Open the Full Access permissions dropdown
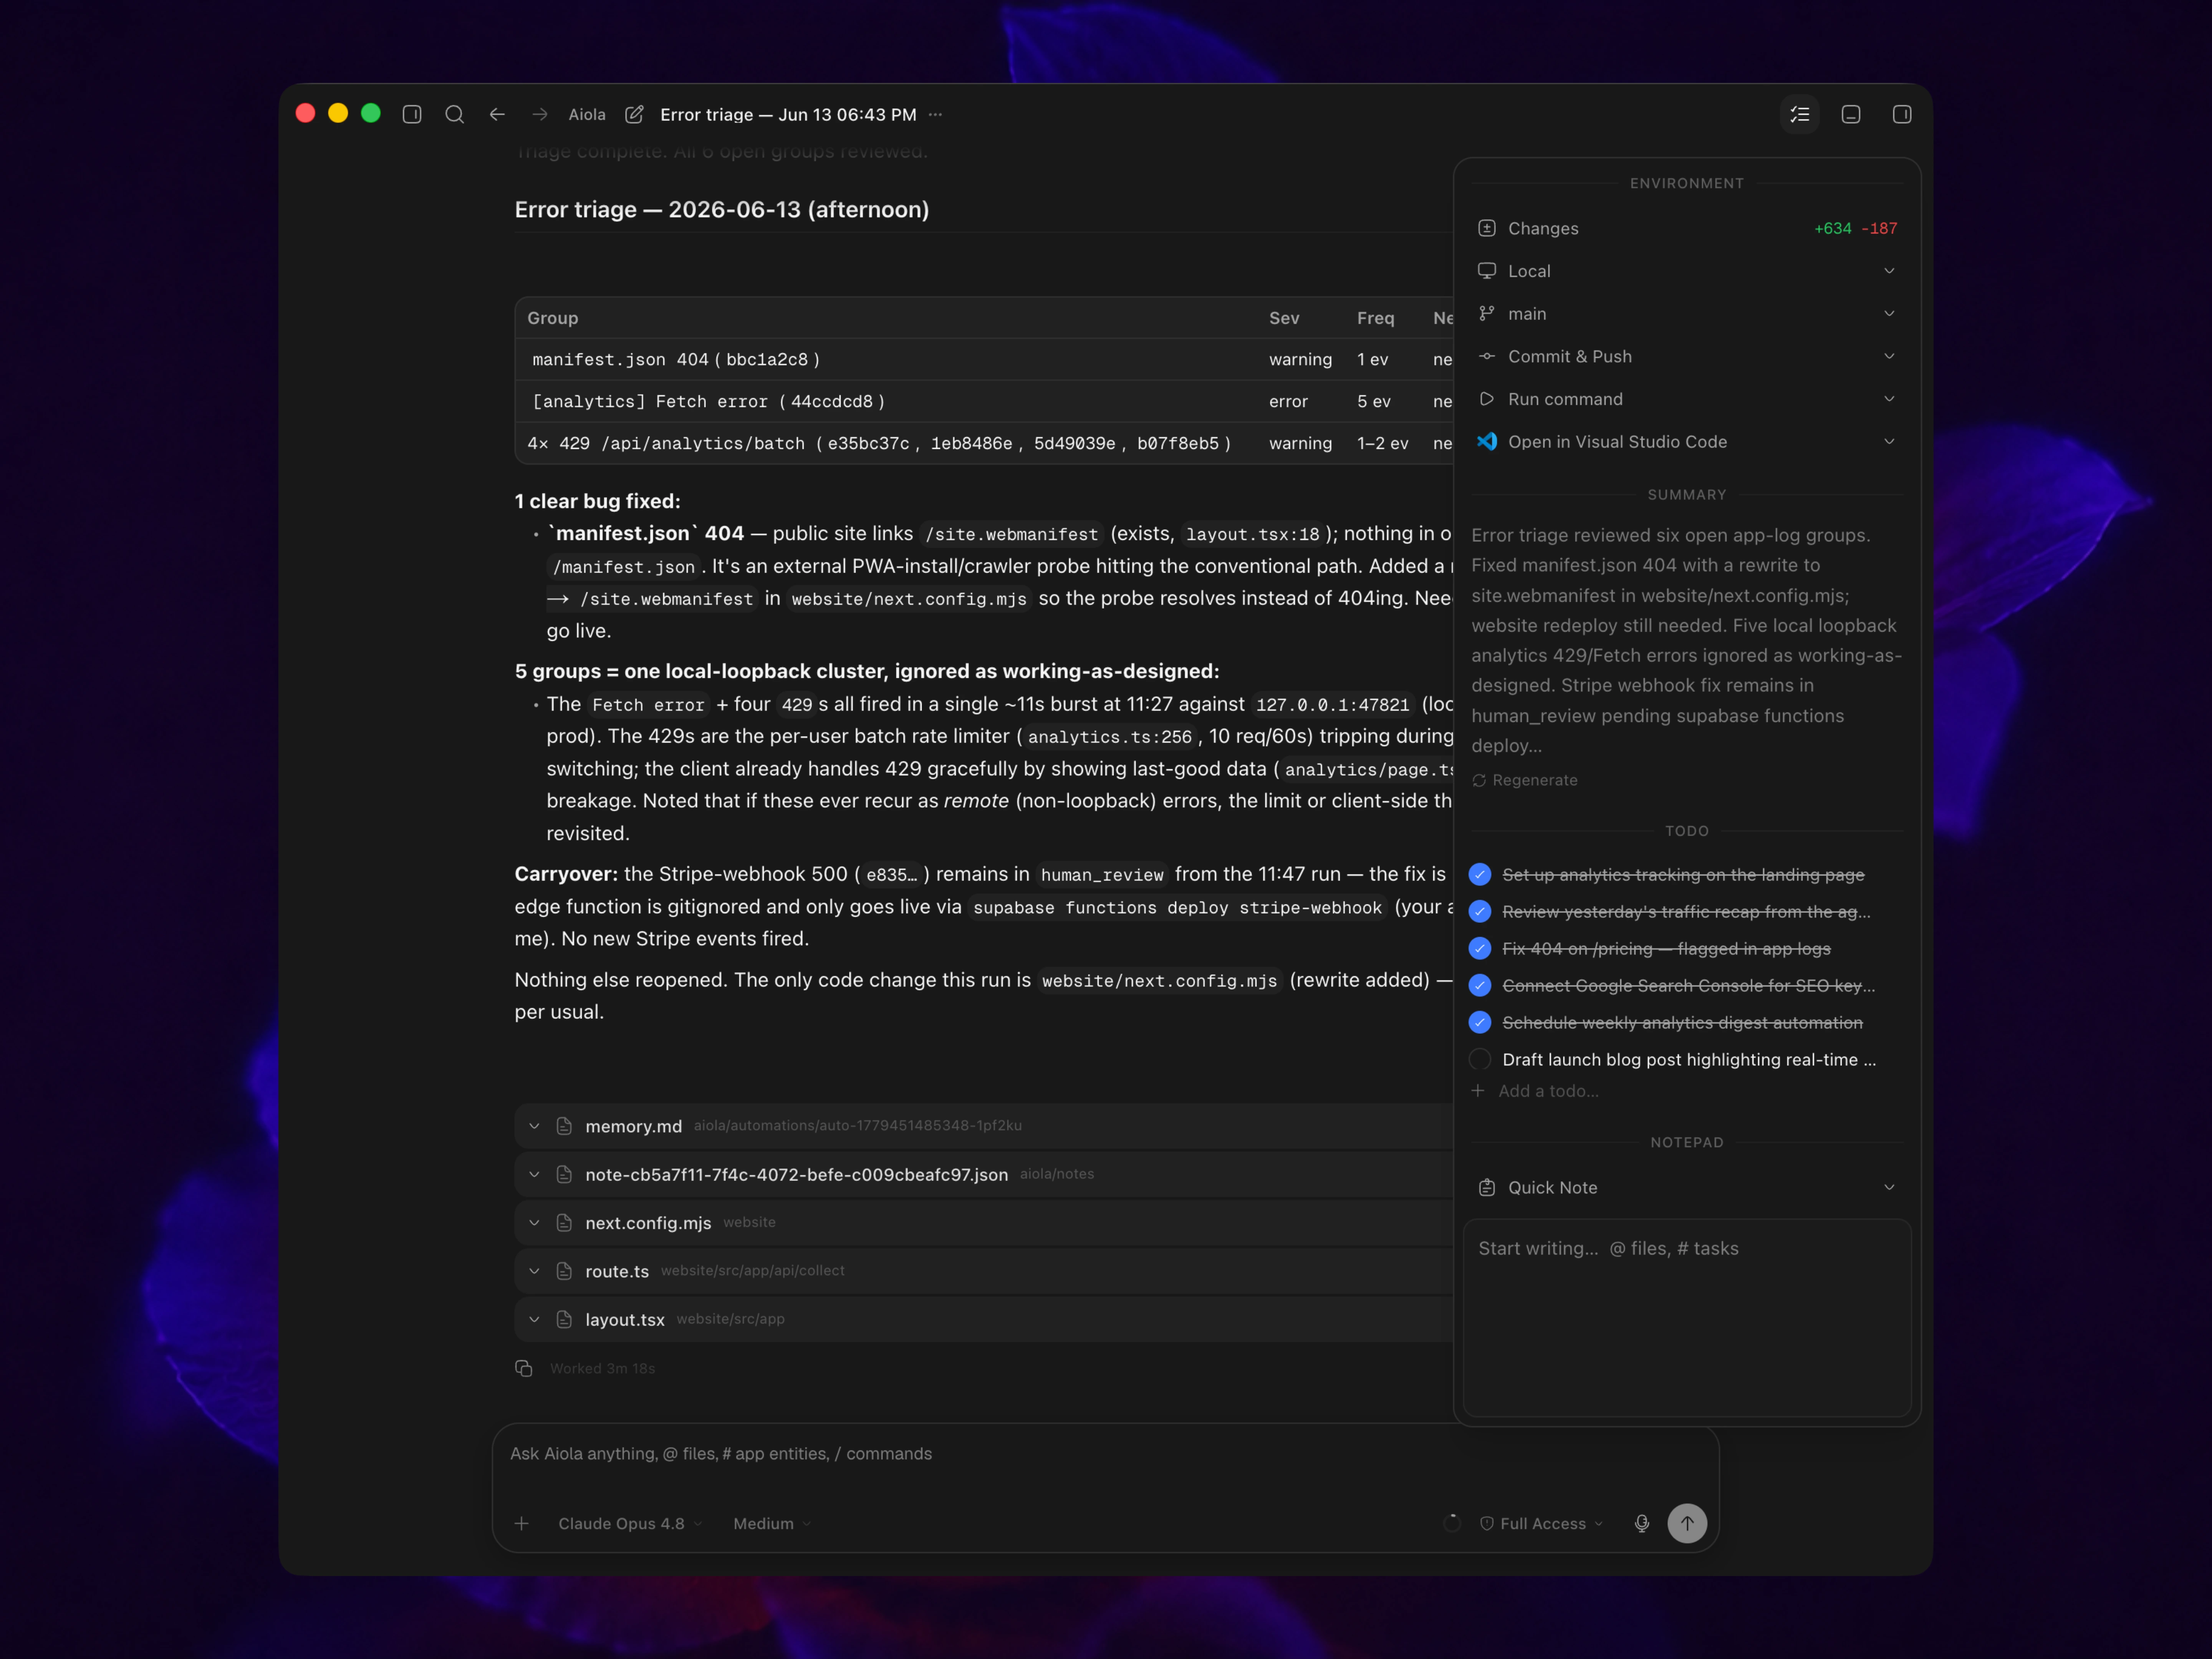The width and height of the screenshot is (2212, 1659). (x=1541, y=1524)
